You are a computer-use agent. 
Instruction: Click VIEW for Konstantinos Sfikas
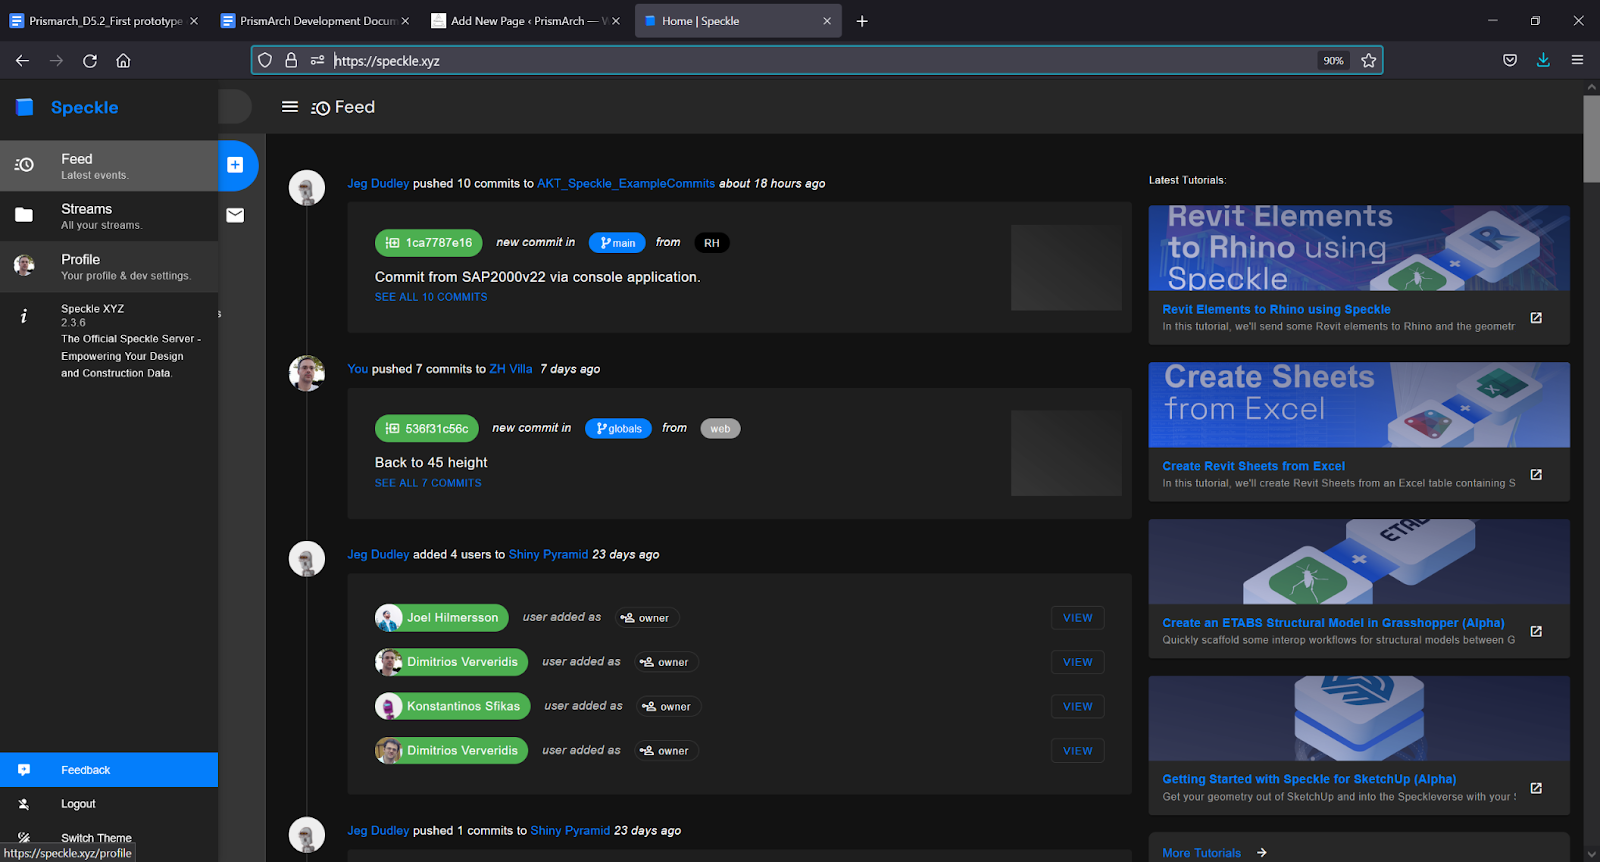[x=1078, y=707]
